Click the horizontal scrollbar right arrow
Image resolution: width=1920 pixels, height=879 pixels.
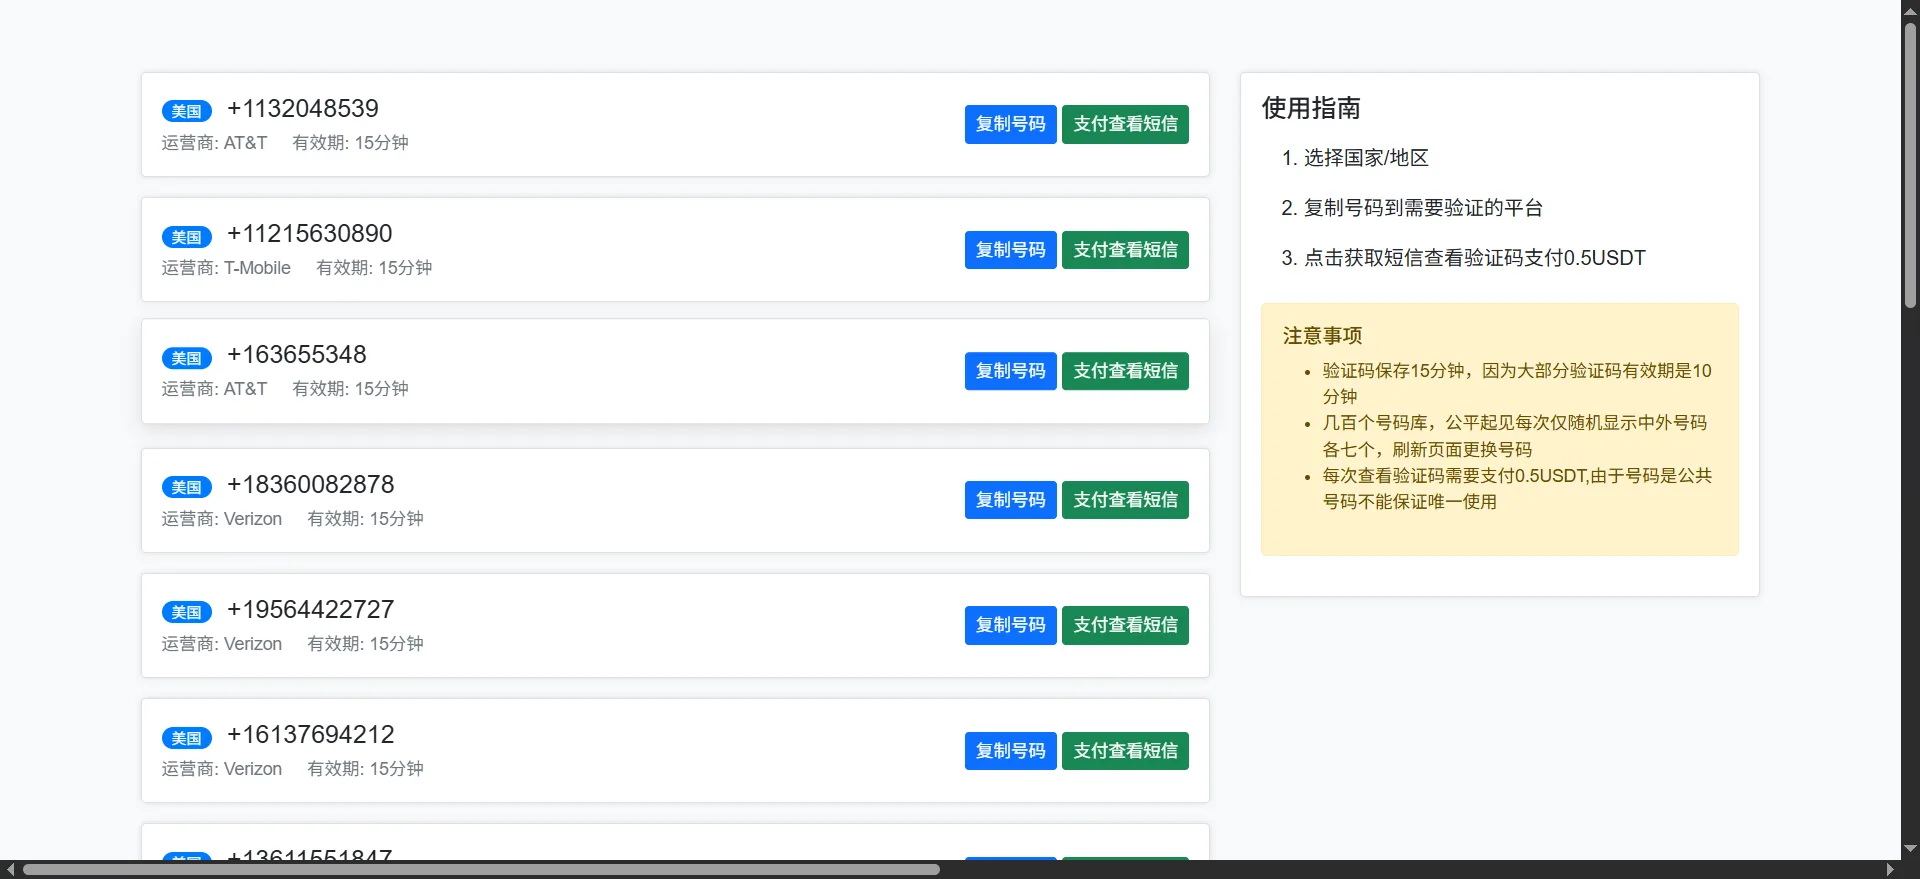point(1890,870)
